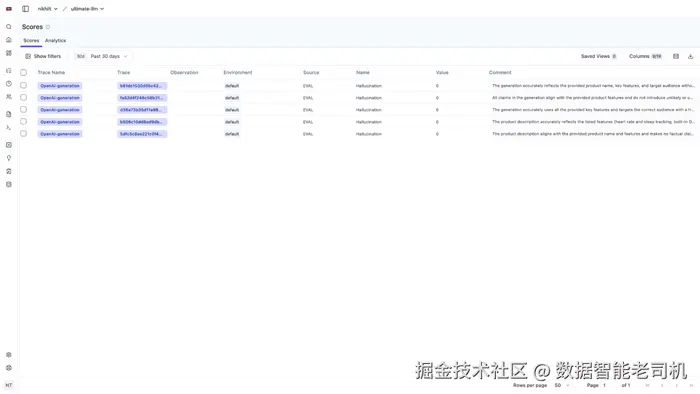700x394 pixels.
Task: Click comment 'The generation accurately reflects the provided'
Action: coord(593,86)
